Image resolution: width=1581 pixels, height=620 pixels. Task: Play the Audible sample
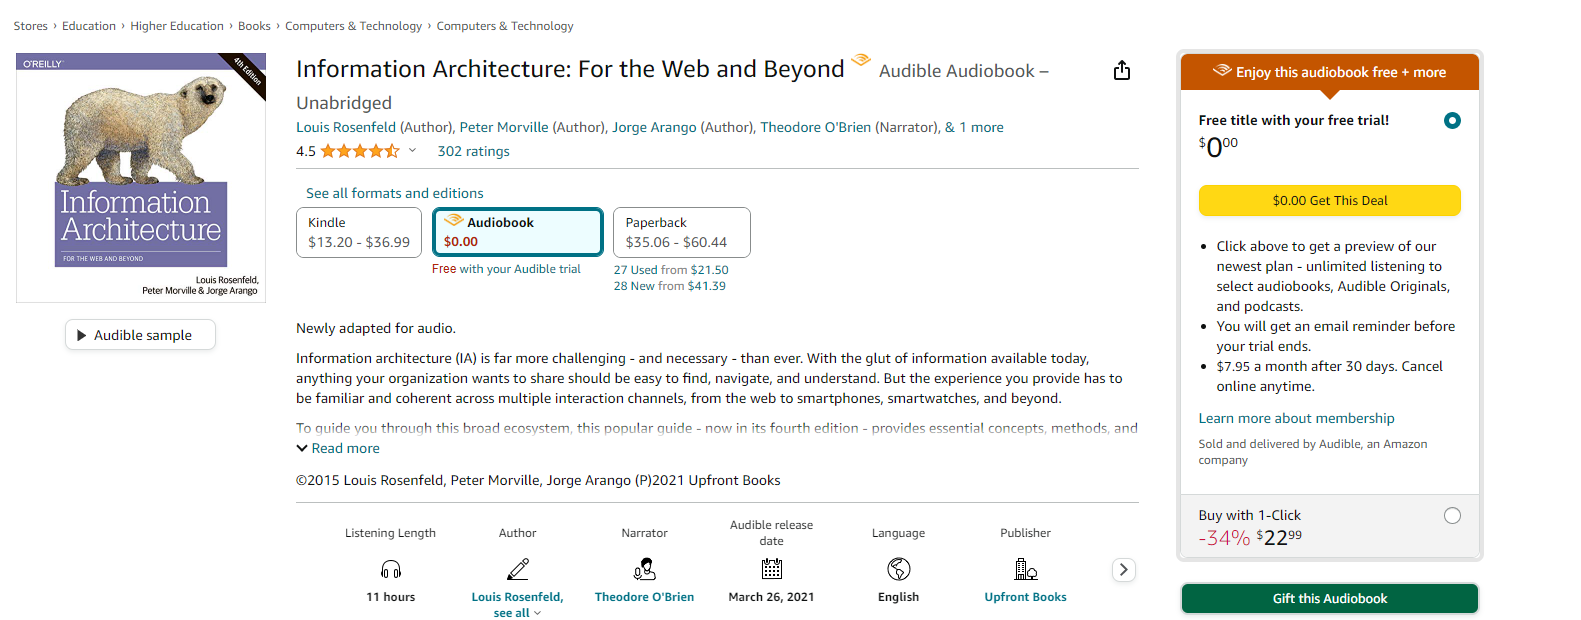tap(141, 335)
